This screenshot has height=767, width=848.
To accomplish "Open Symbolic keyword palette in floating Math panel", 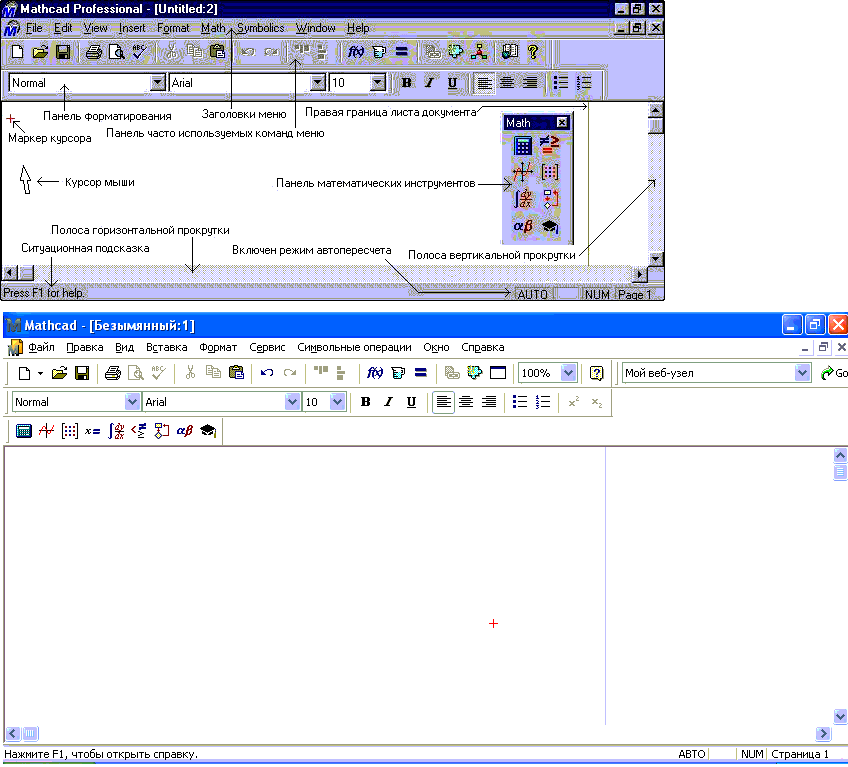I will point(549,226).
